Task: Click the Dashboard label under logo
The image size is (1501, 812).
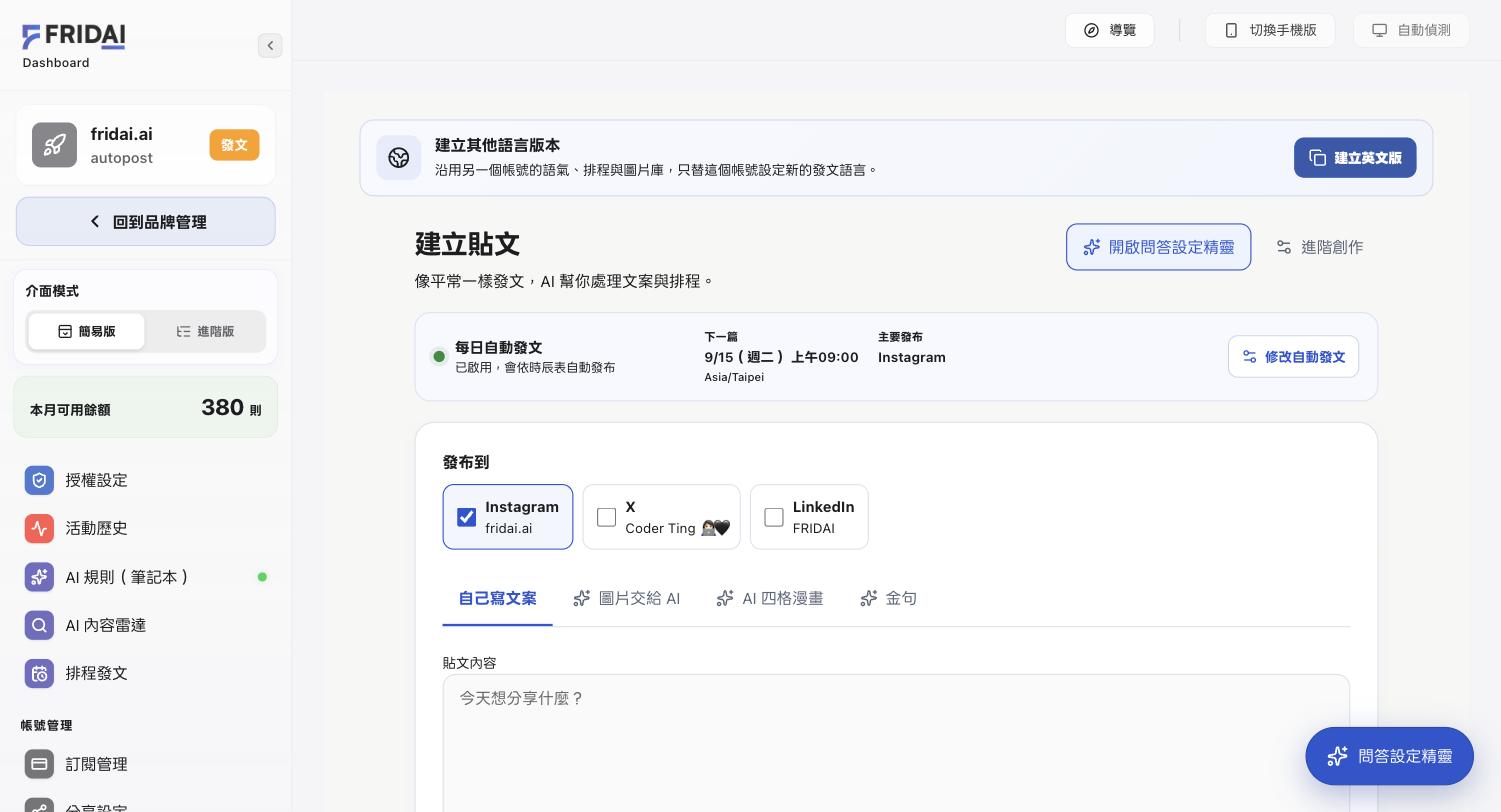Action: 56,63
